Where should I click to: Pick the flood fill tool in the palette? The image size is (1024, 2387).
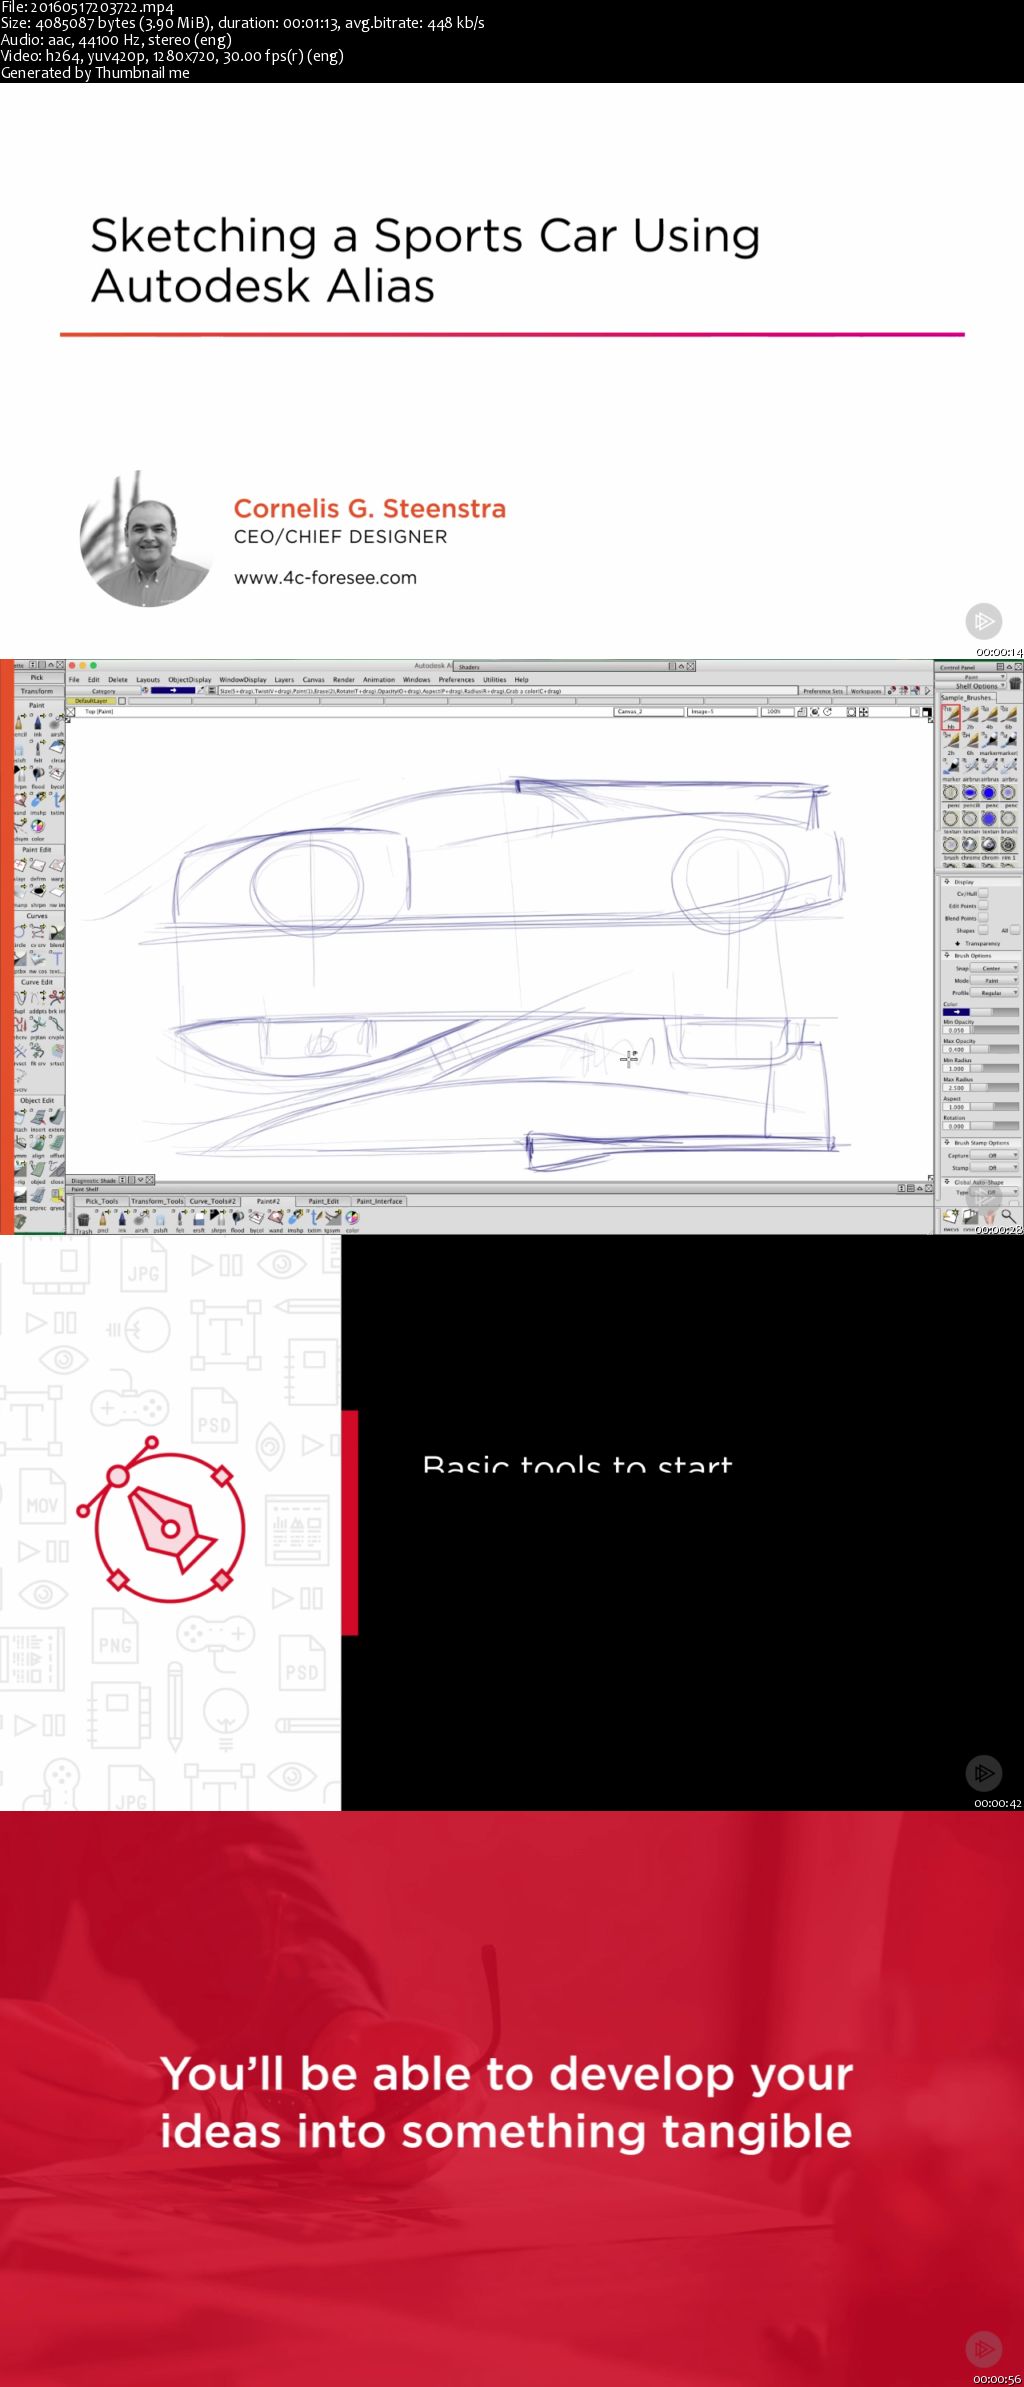click(x=38, y=775)
